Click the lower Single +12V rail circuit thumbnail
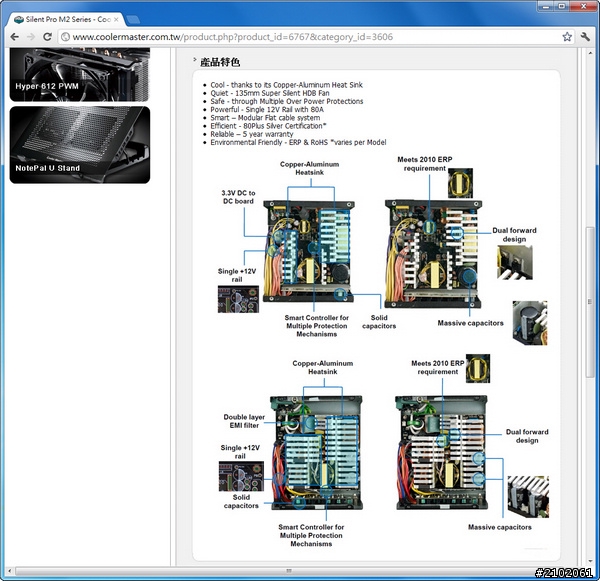 click(241, 476)
